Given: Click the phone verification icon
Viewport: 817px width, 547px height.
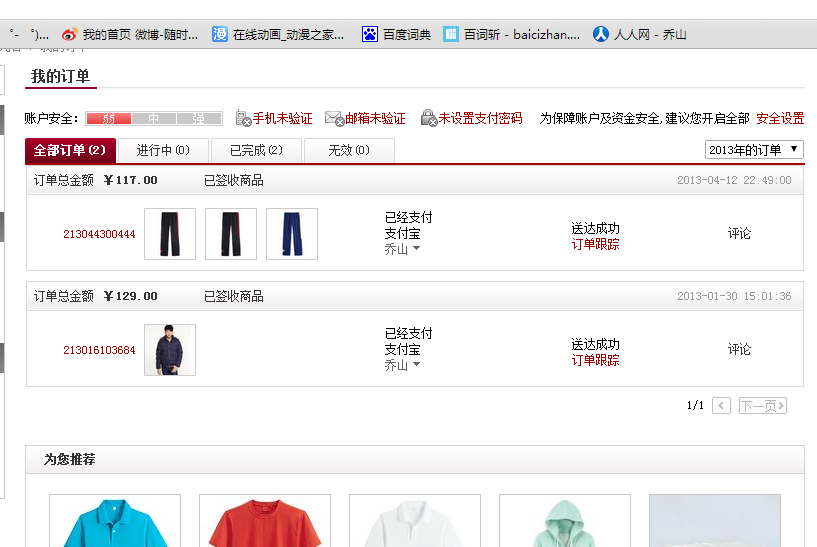Looking at the screenshot, I should [x=243, y=118].
